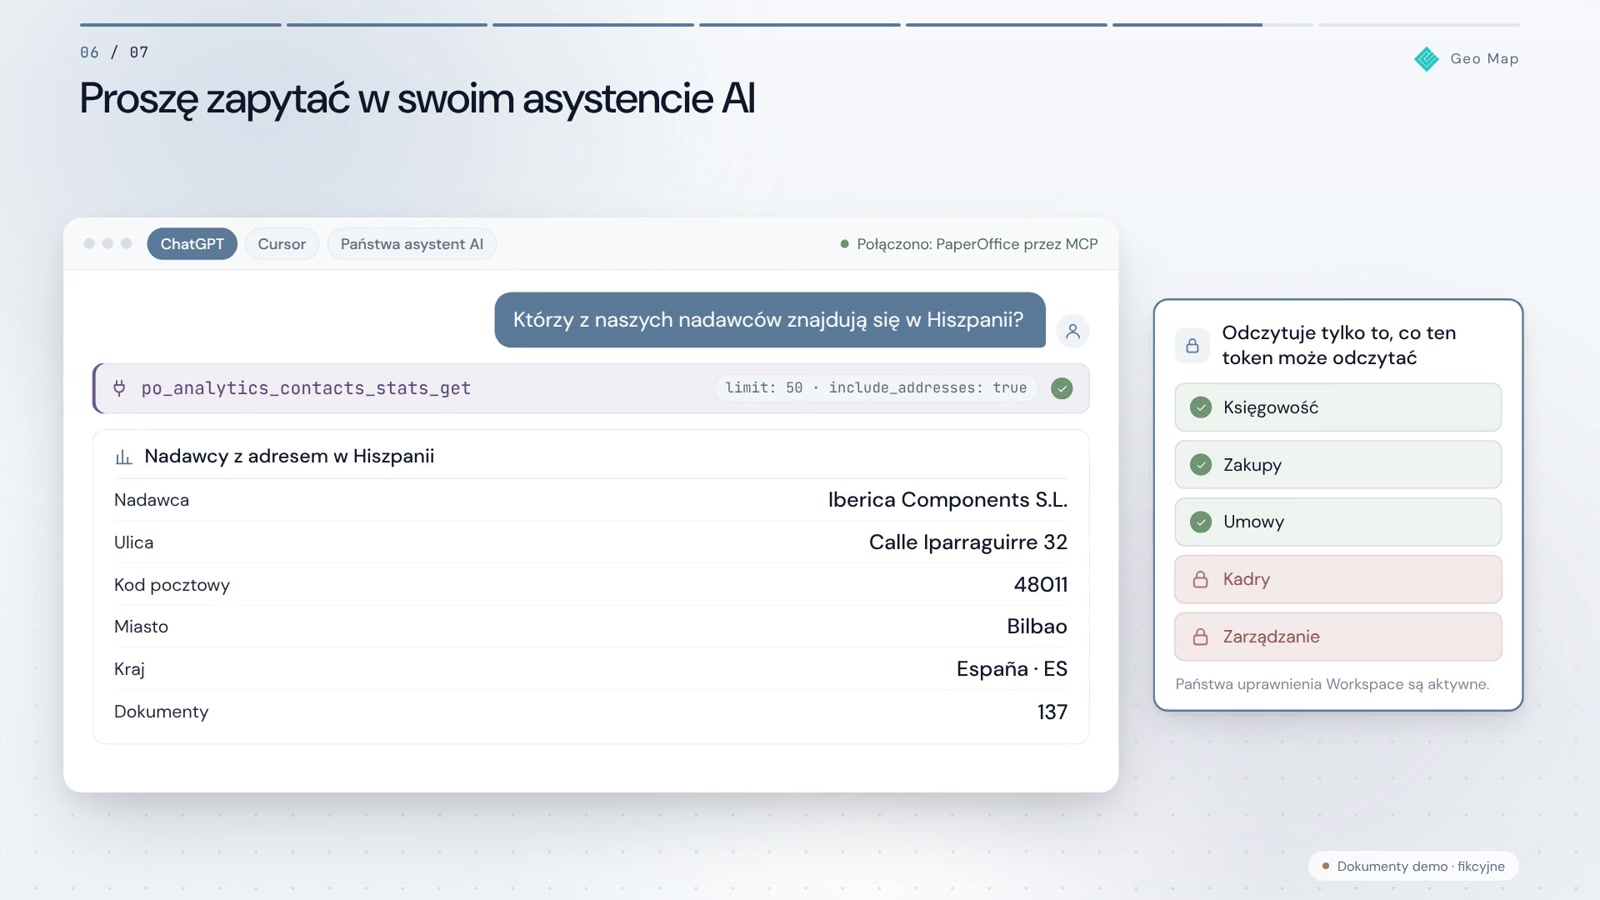Click the Dokumenty demo · fikcyjne badge
This screenshot has width=1600, height=900.
click(1413, 866)
